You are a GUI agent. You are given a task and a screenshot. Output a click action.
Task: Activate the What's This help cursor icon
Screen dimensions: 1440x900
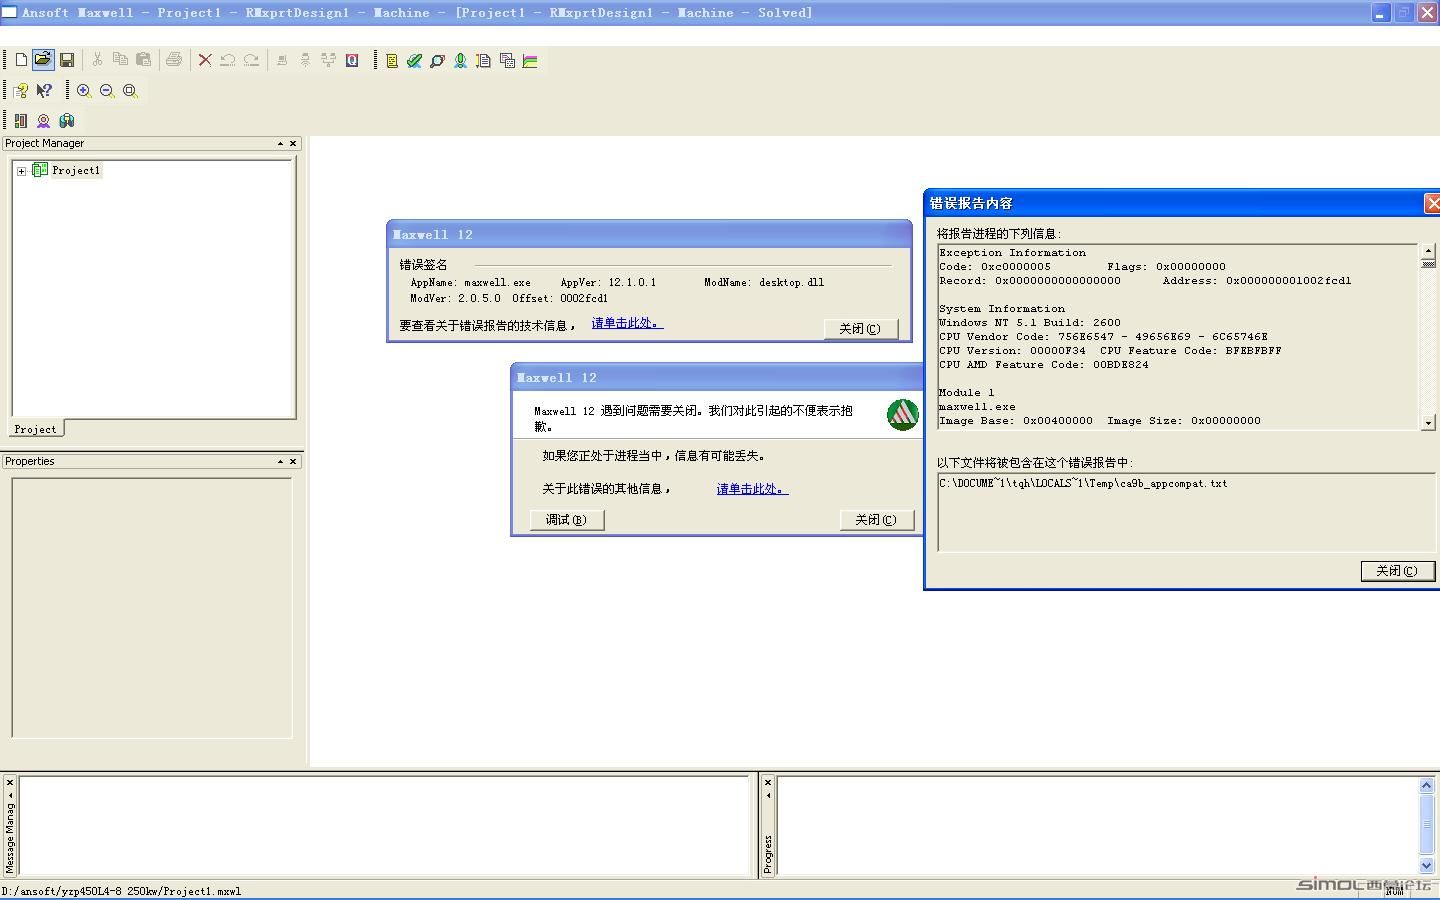44,90
